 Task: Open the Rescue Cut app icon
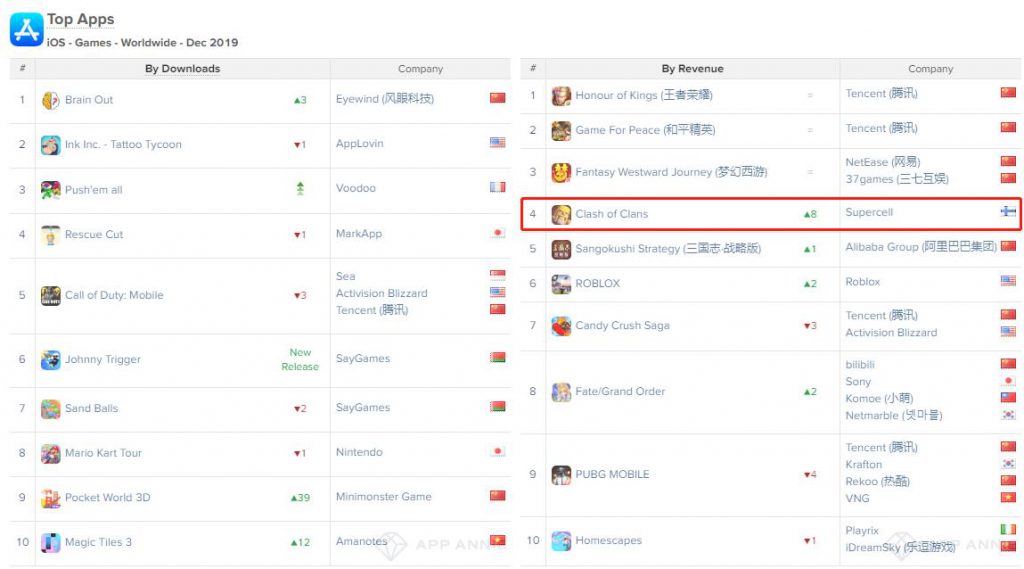pos(50,234)
